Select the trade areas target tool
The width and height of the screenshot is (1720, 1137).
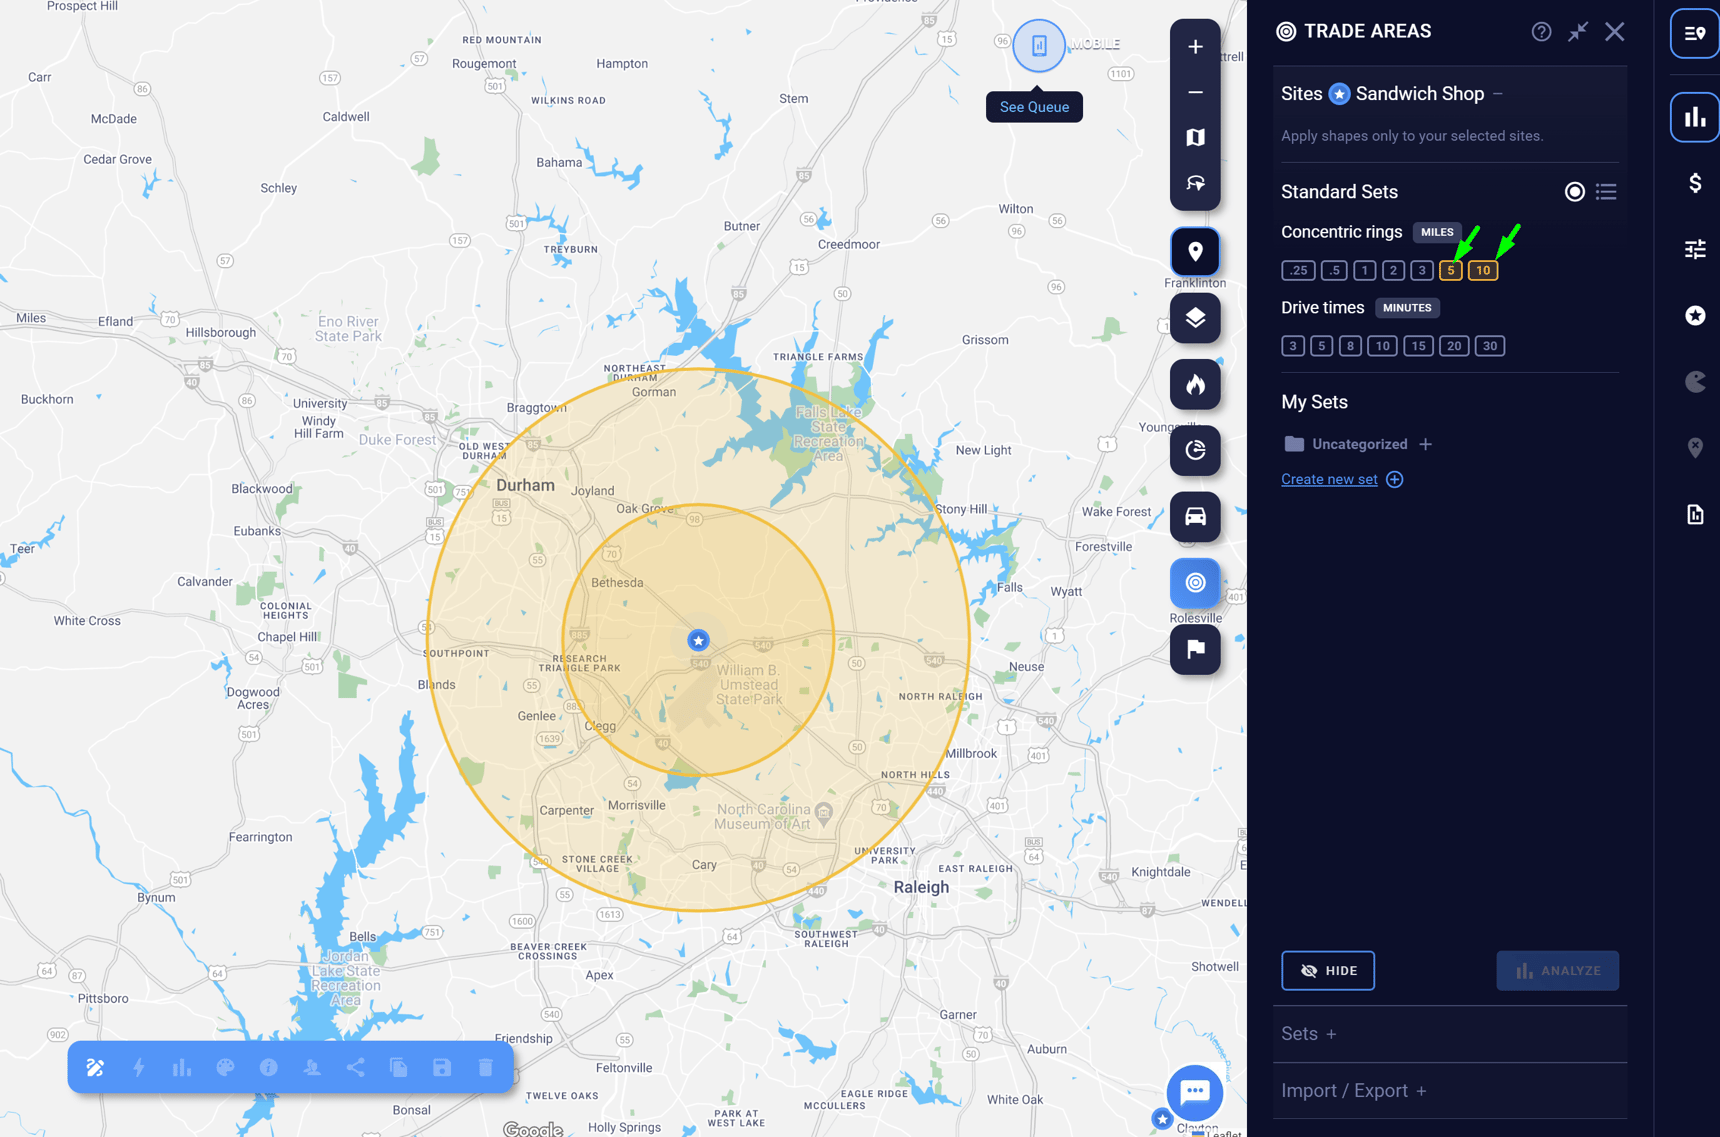[1195, 583]
